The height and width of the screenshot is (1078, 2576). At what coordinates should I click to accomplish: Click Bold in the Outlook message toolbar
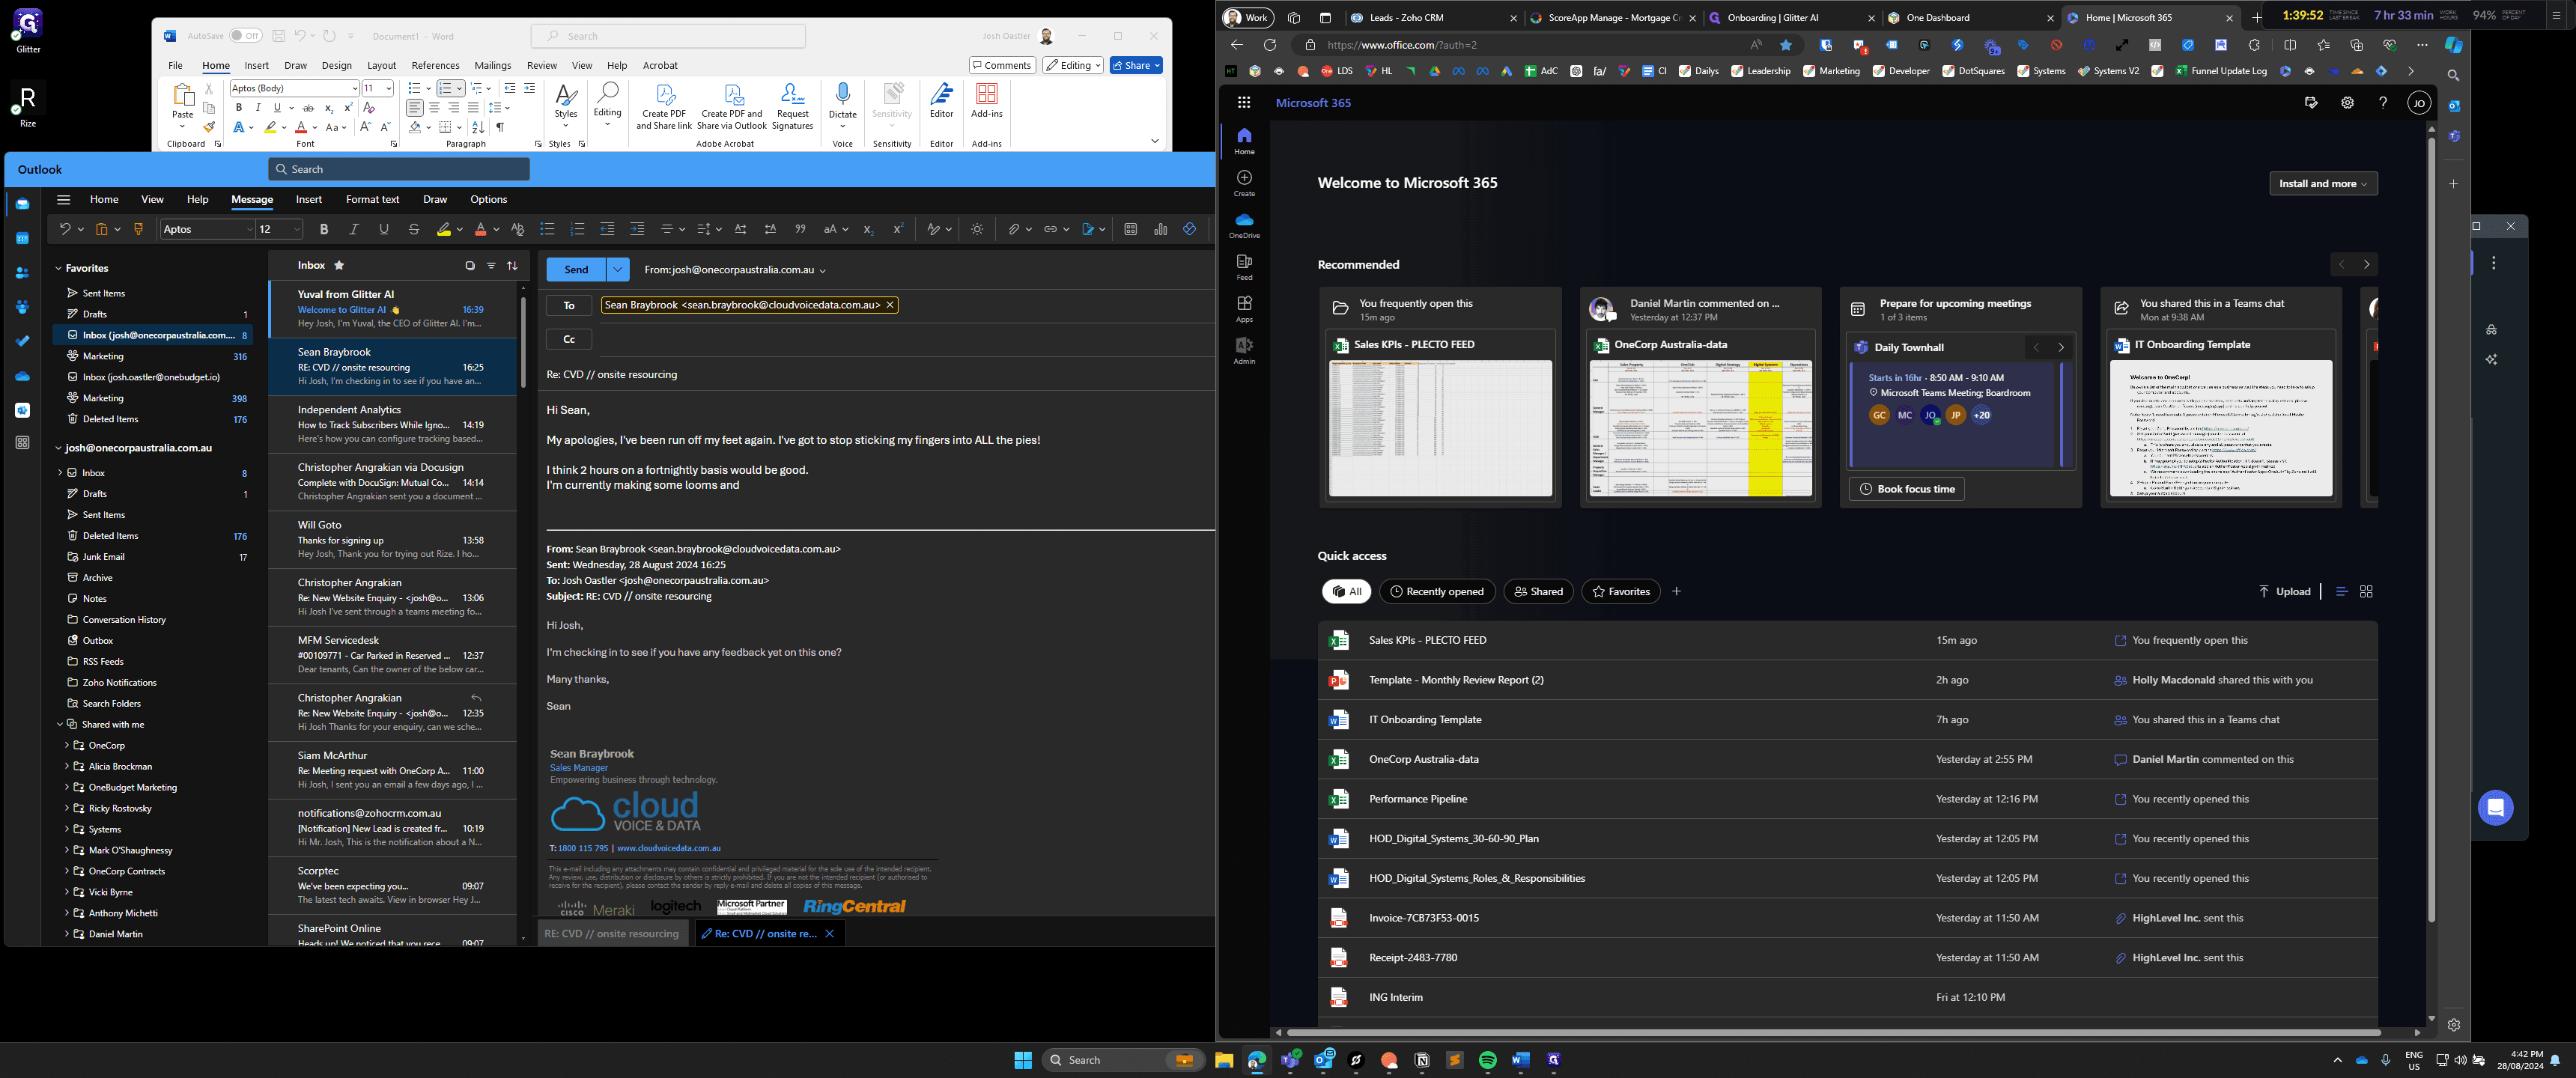[x=324, y=230]
